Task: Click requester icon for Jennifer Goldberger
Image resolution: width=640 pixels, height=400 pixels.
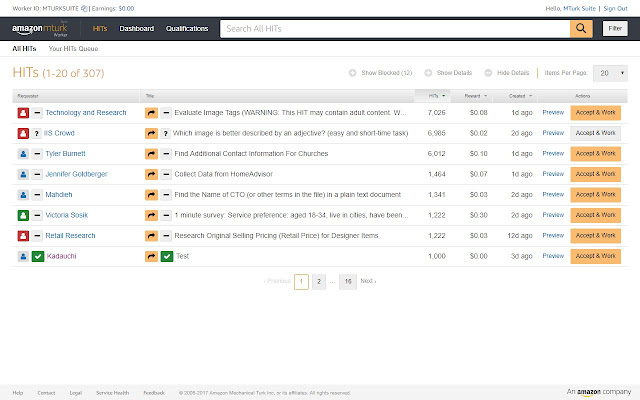Action: [x=23, y=174]
